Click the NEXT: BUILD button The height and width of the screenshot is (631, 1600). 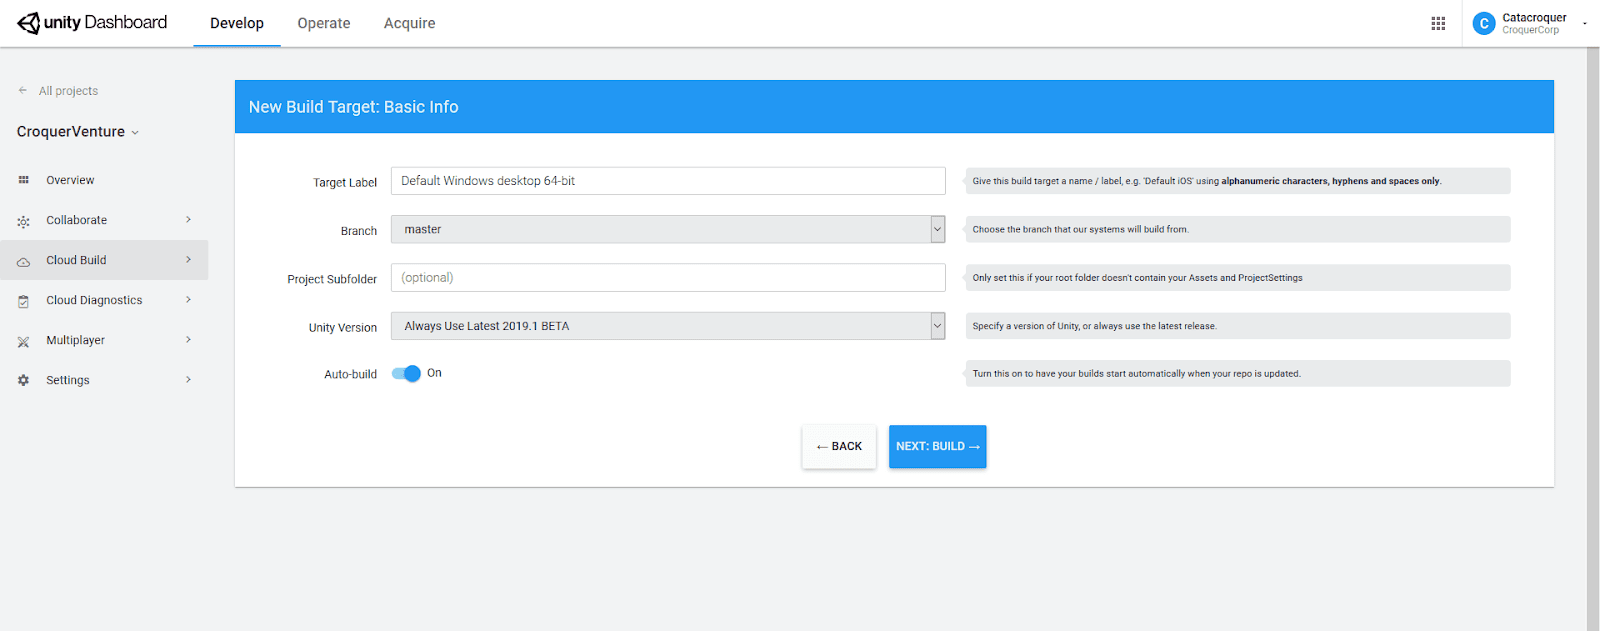coord(938,447)
